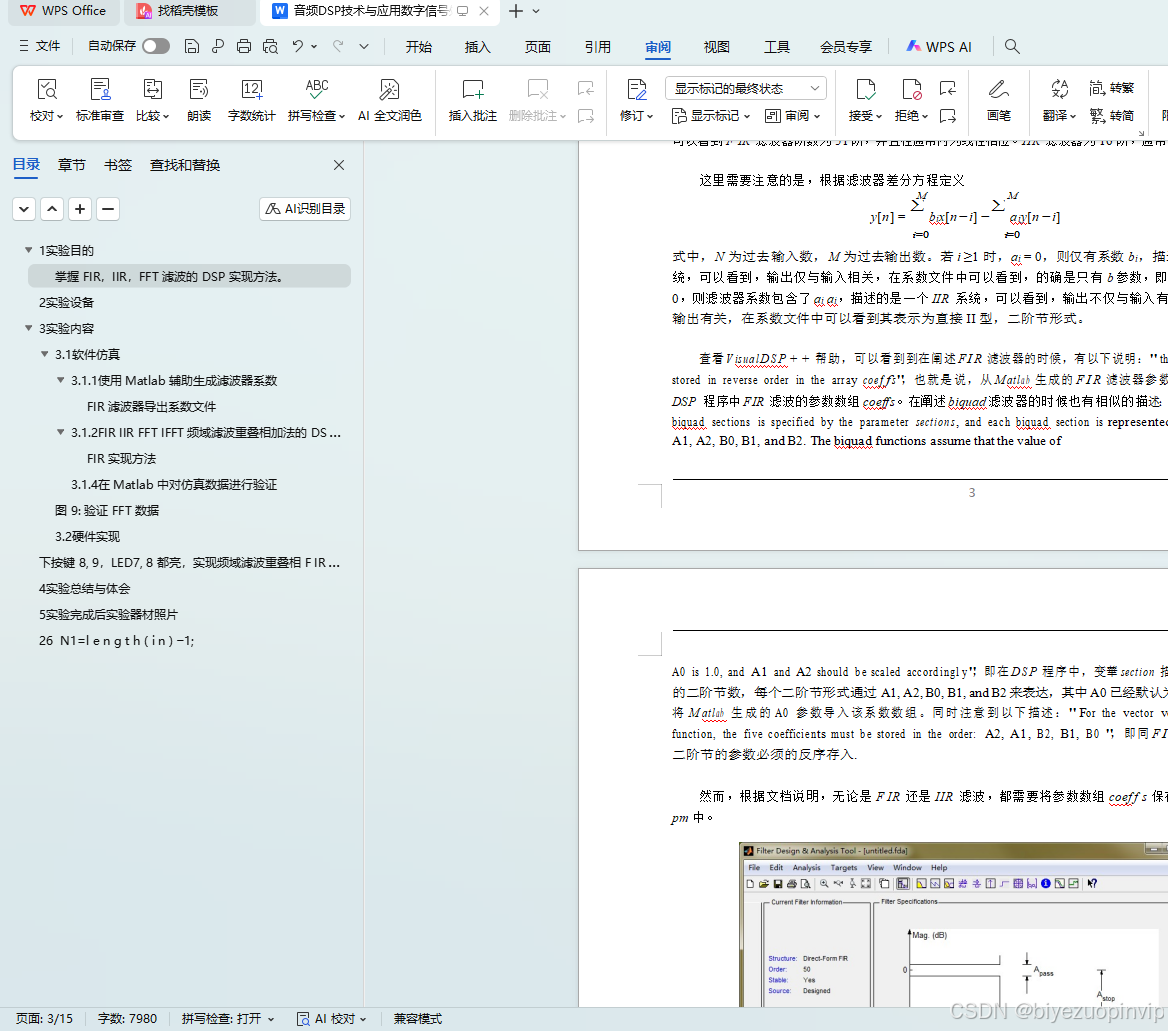Image resolution: width=1168 pixels, height=1031 pixels.
Task: Click the AI识别目录 button
Action: 305,209
